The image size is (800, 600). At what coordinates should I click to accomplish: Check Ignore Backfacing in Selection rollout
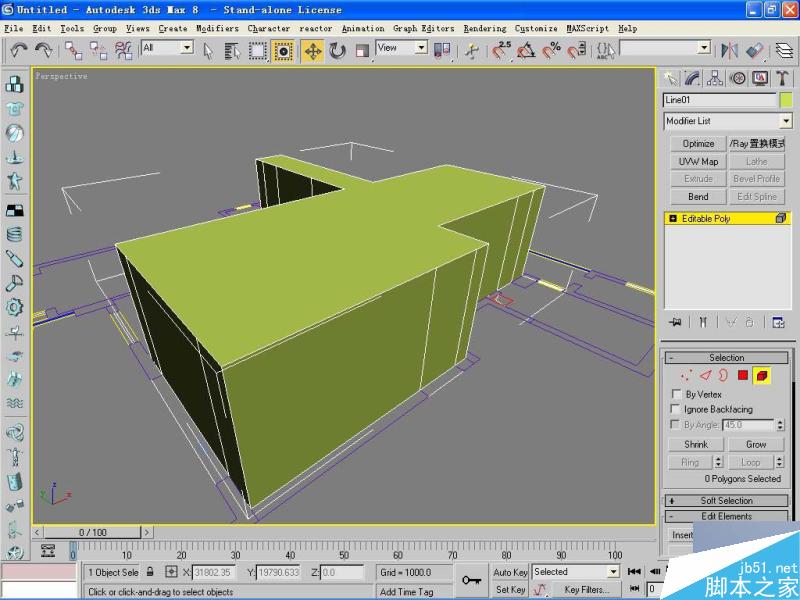point(677,409)
